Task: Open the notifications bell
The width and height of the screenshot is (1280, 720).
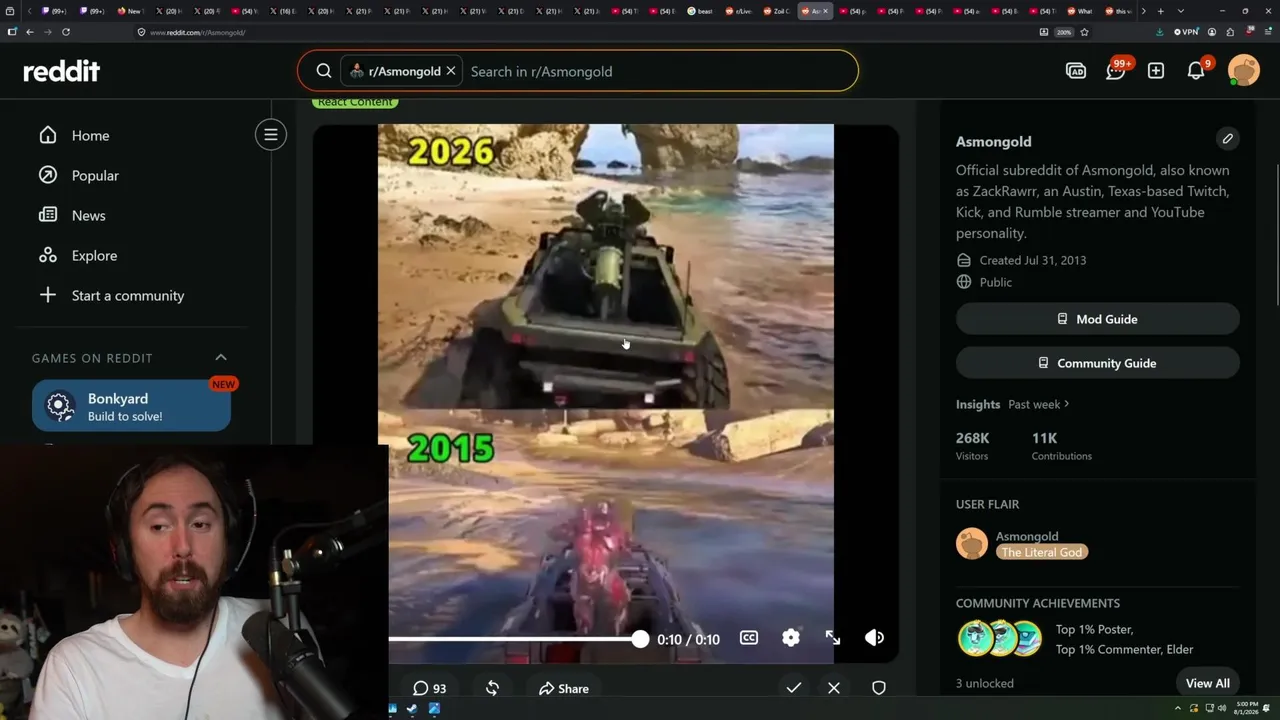Action: click(1196, 71)
